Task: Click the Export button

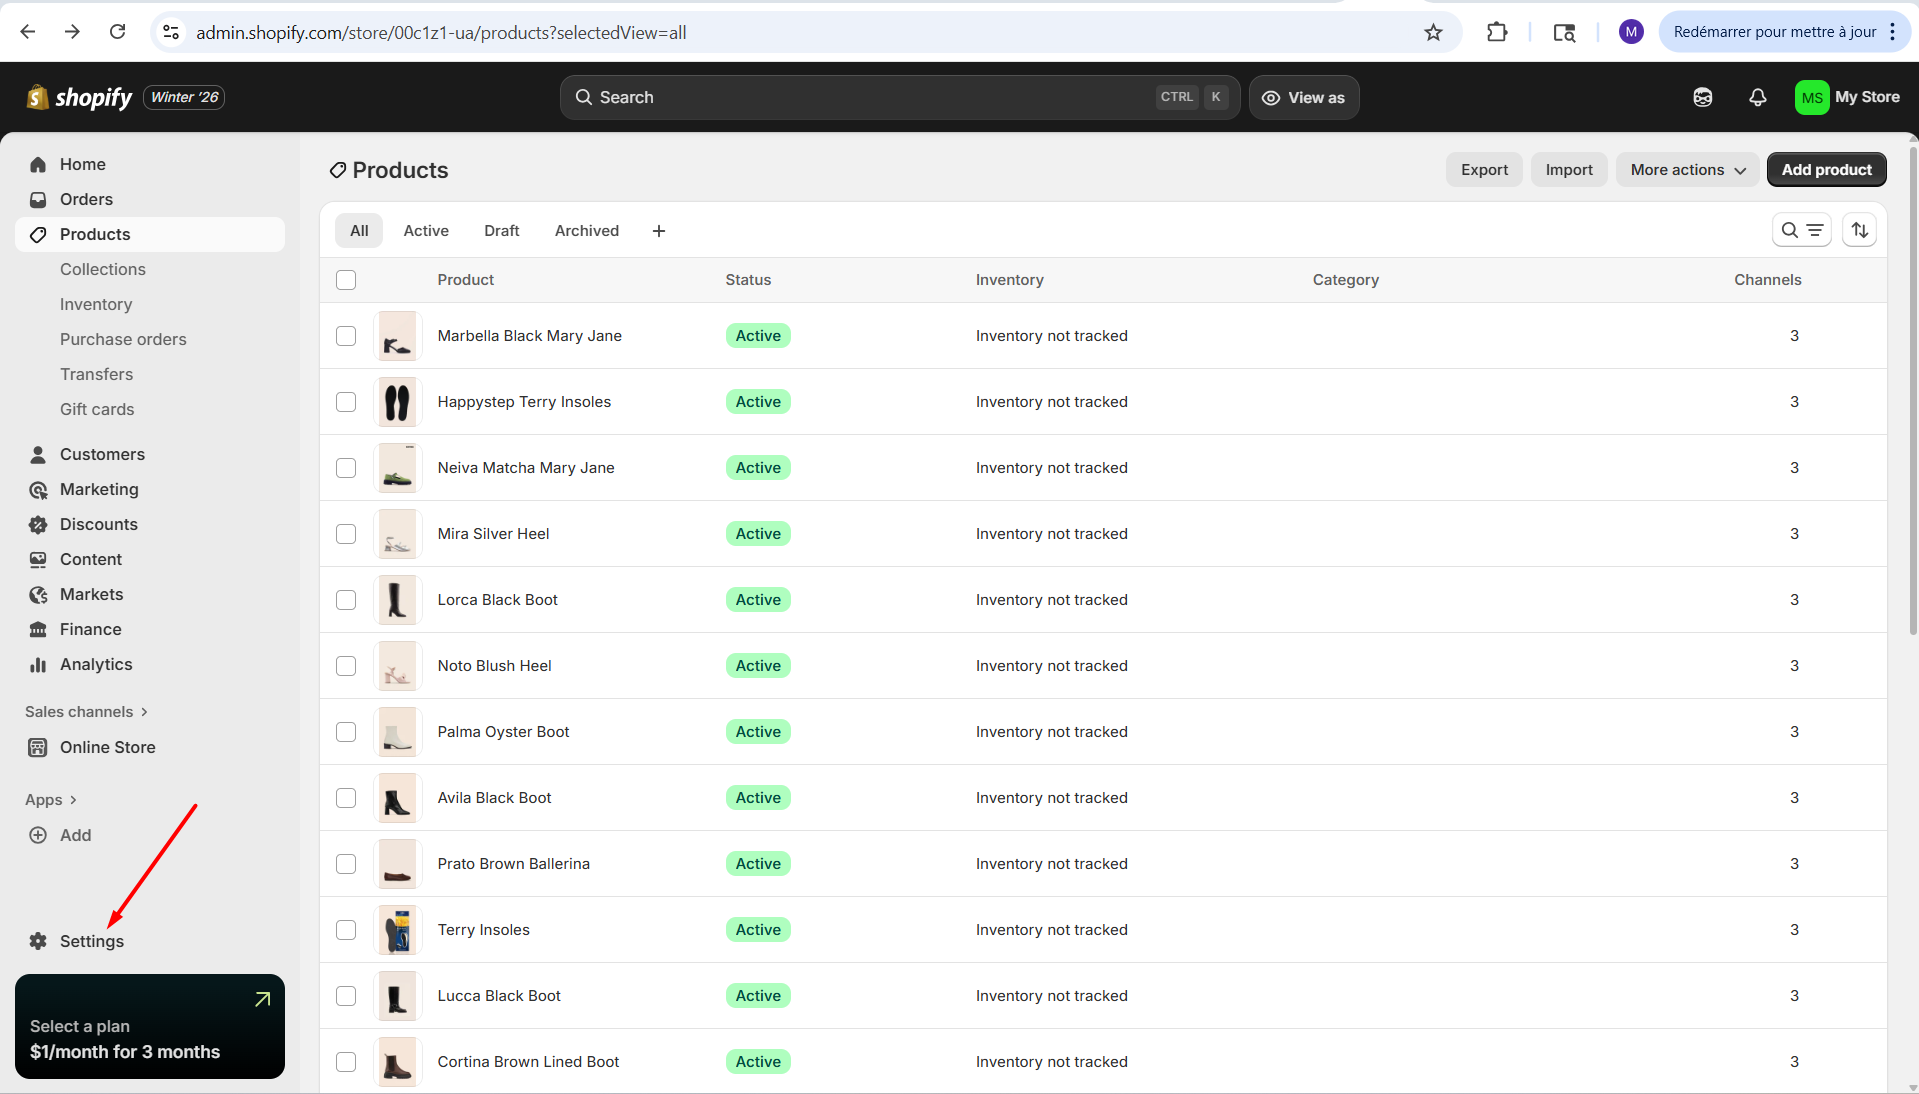Action: click(1484, 170)
